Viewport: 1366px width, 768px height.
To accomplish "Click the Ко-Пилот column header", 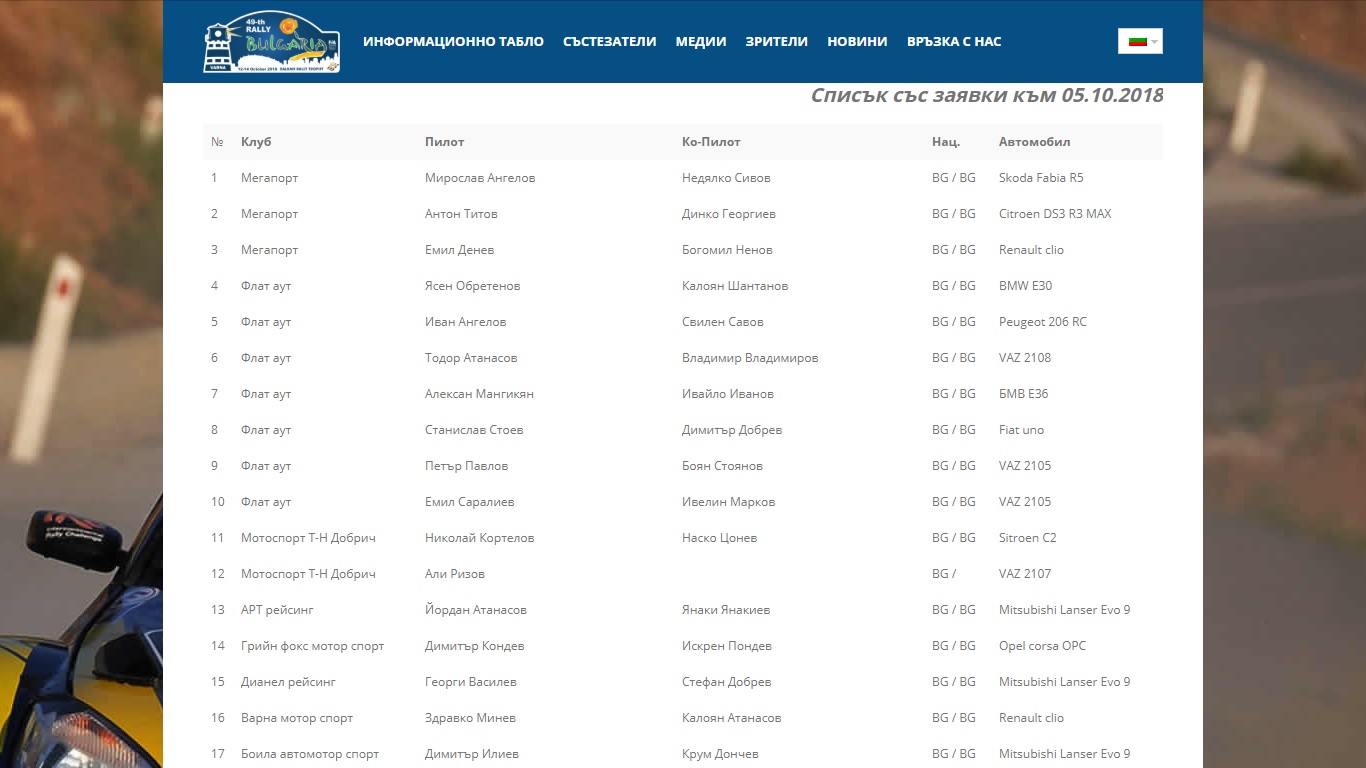I will [711, 142].
